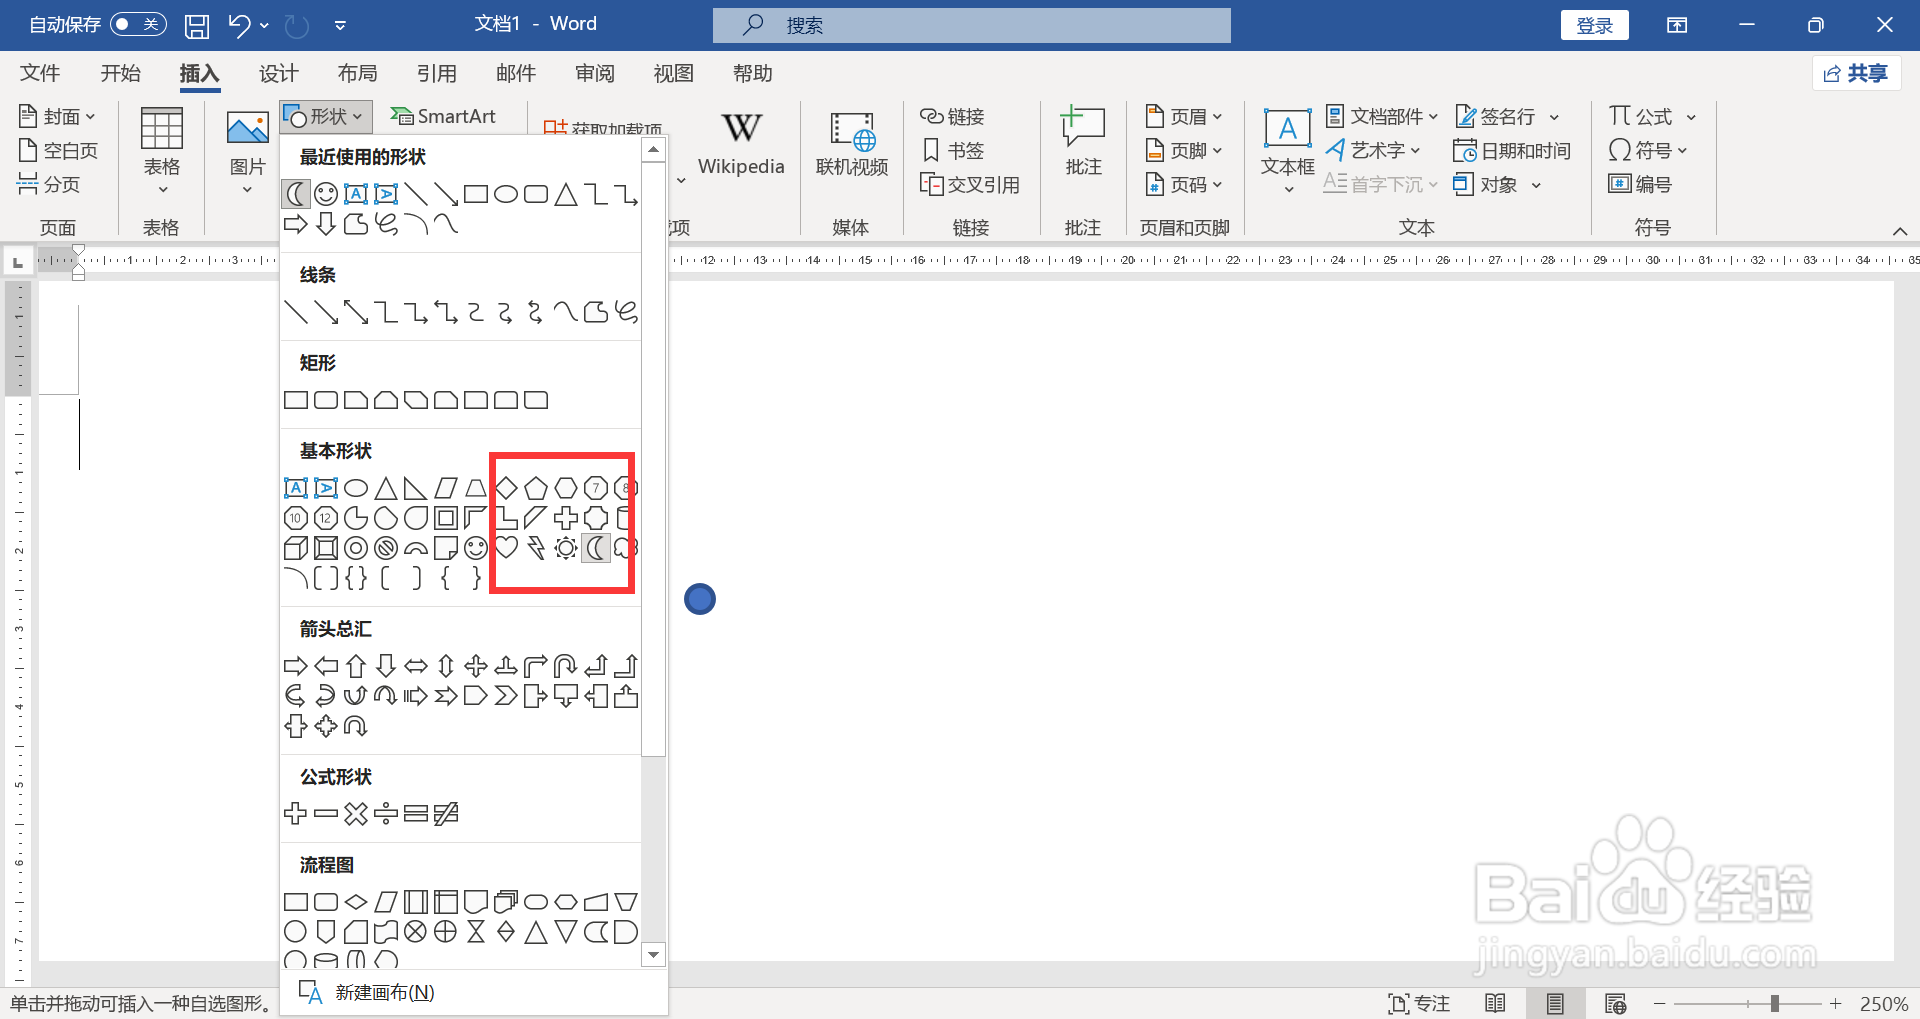Pick the diamond shape in Basic Shapes

[506, 488]
